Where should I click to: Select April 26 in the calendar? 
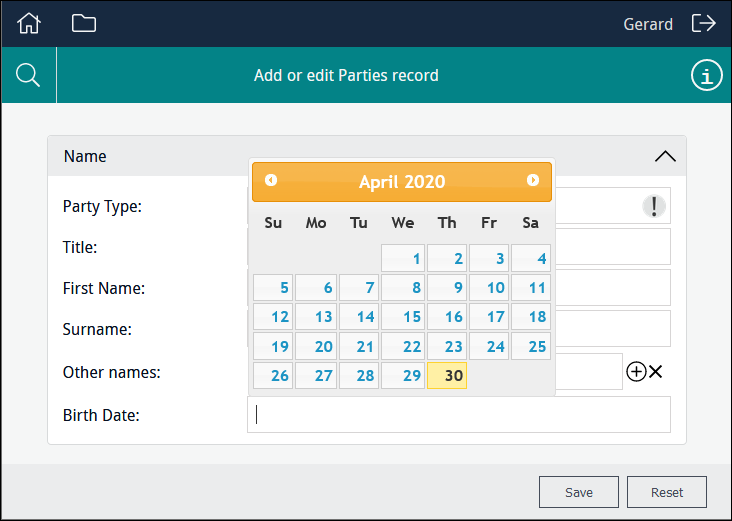(x=273, y=375)
